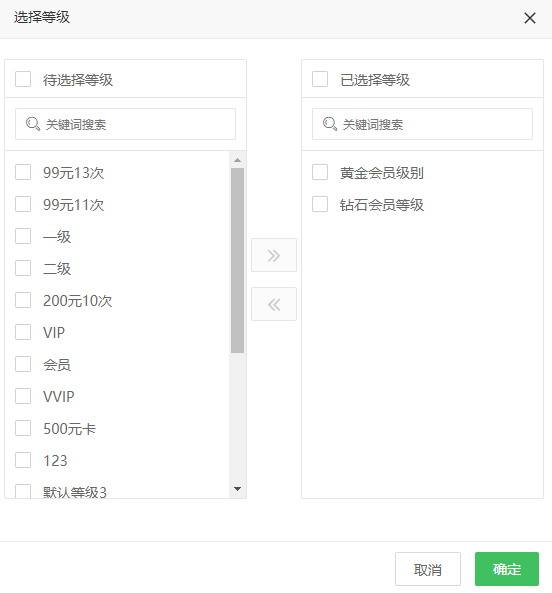The height and width of the screenshot is (593, 552).
Task: Check the 500元卡 checkbox
Action: point(23,428)
